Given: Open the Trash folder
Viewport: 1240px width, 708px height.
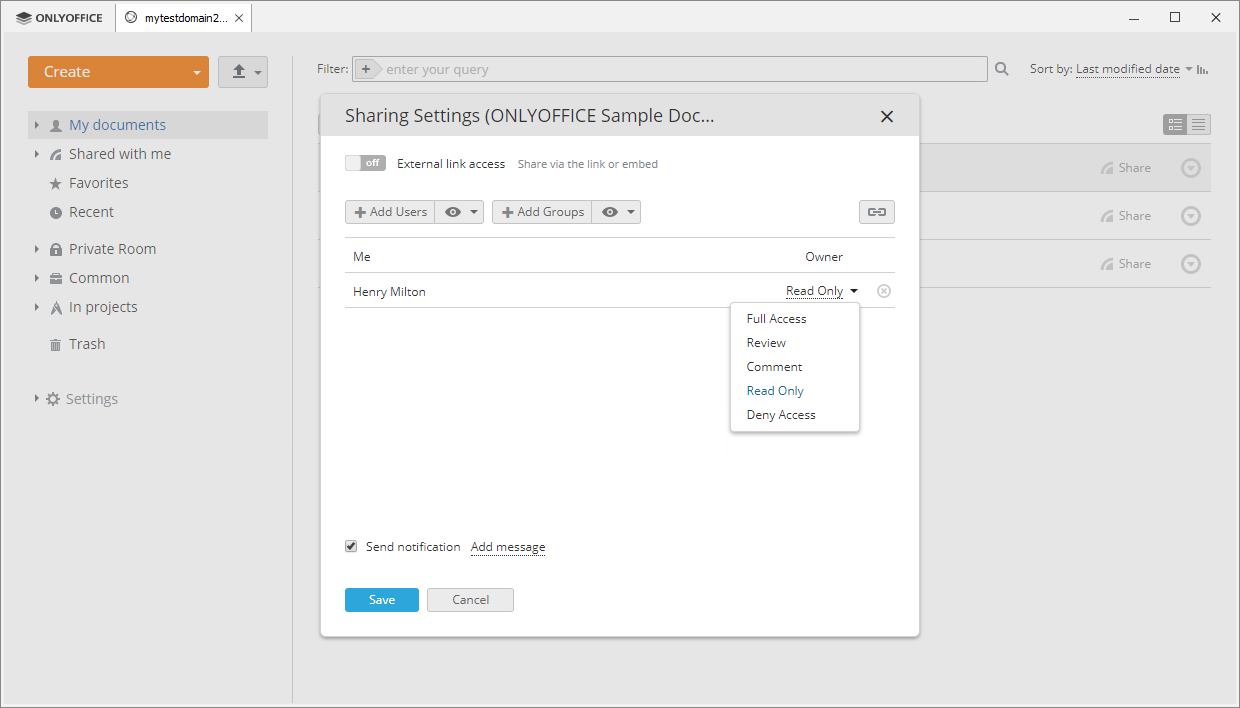Looking at the screenshot, I should [x=87, y=344].
